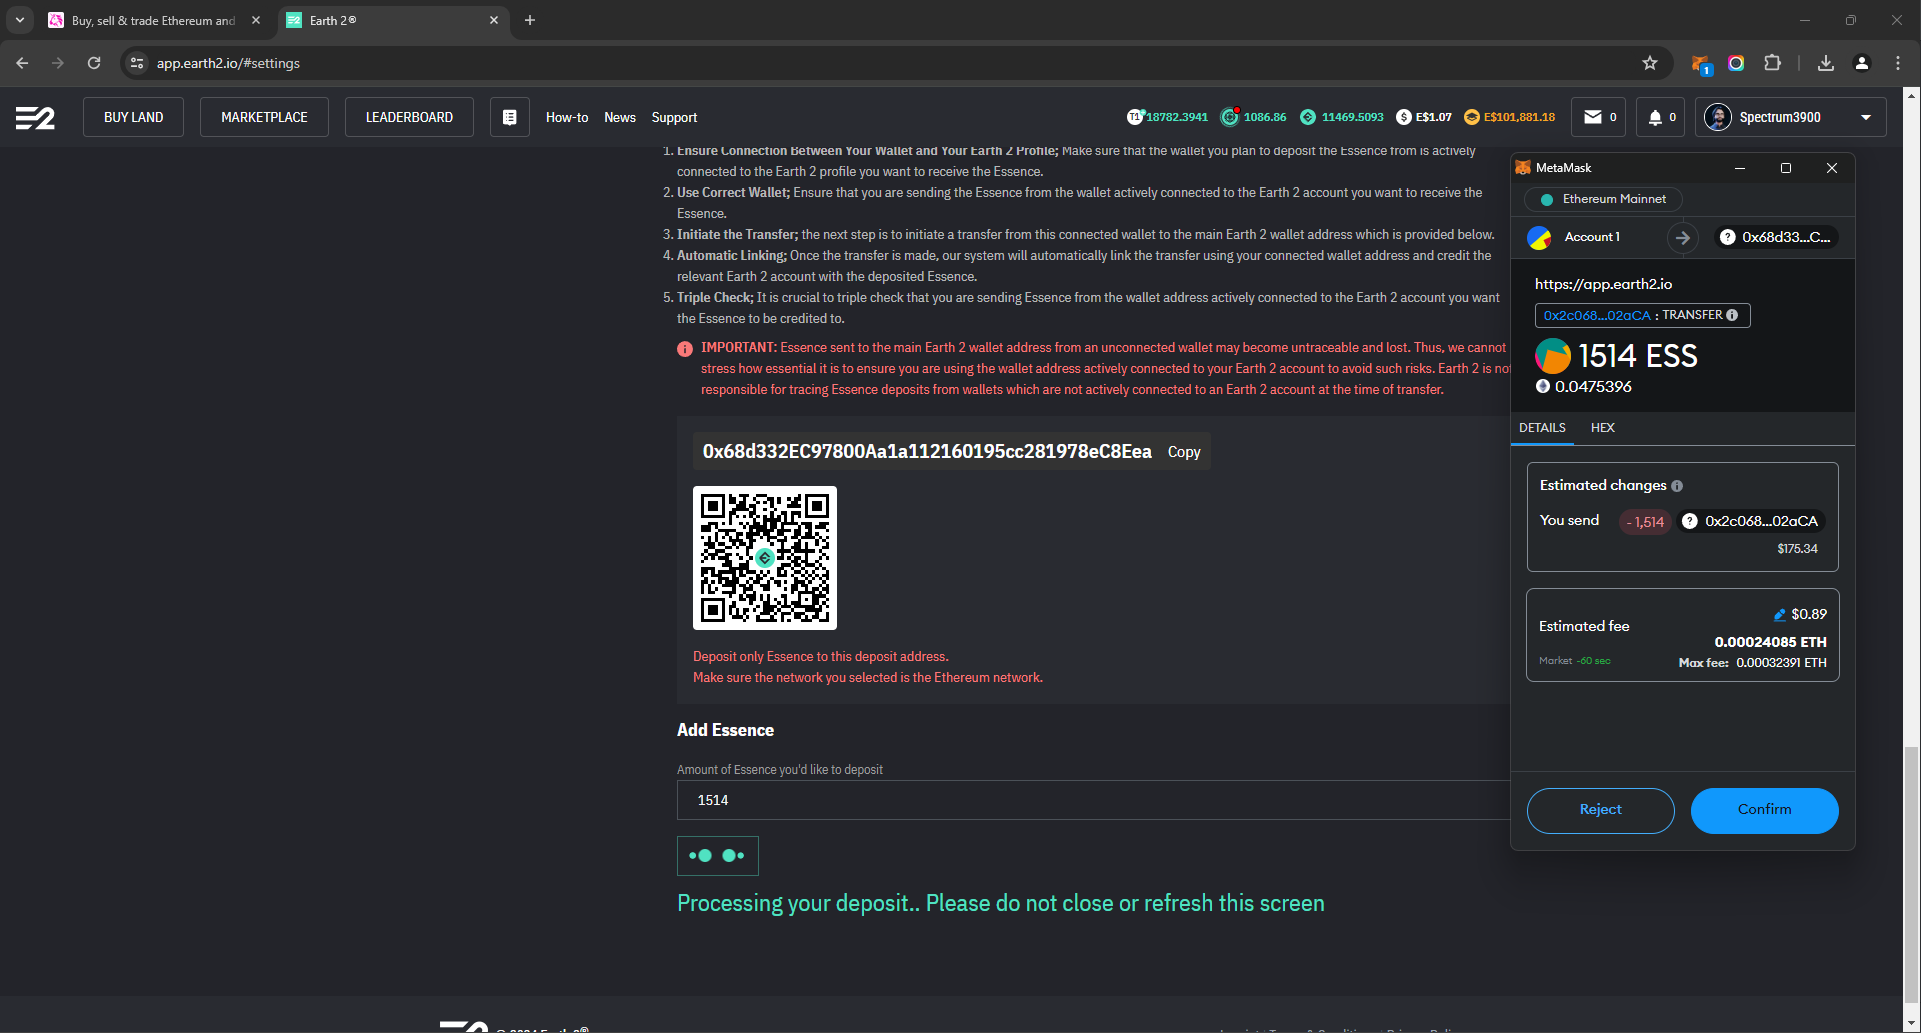Viewport: 1921px width, 1033px height.
Task: Click the TRANSFER info icon
Action: pyautogui.click(x=1732, y=315)
